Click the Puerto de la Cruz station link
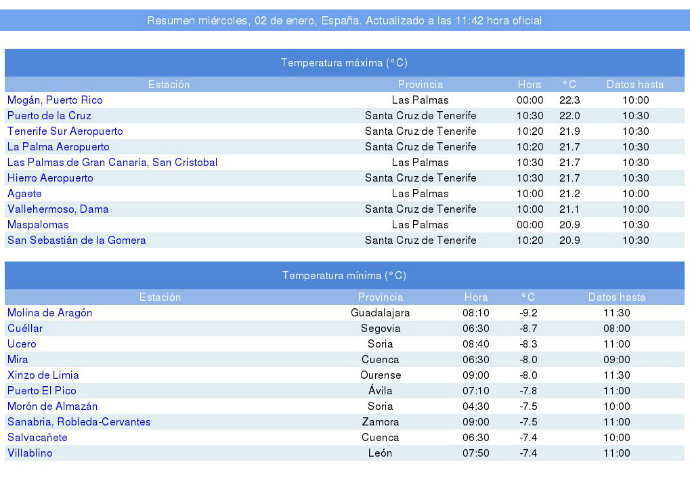690x500 pixels. point(49,116)
